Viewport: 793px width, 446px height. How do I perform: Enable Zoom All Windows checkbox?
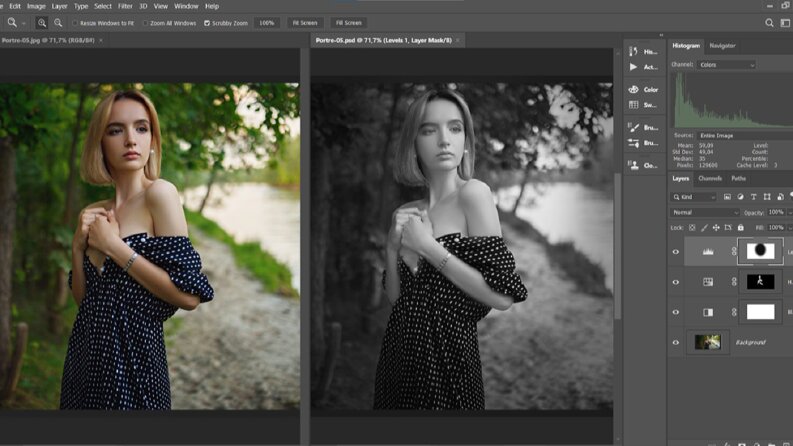(145, 23)
